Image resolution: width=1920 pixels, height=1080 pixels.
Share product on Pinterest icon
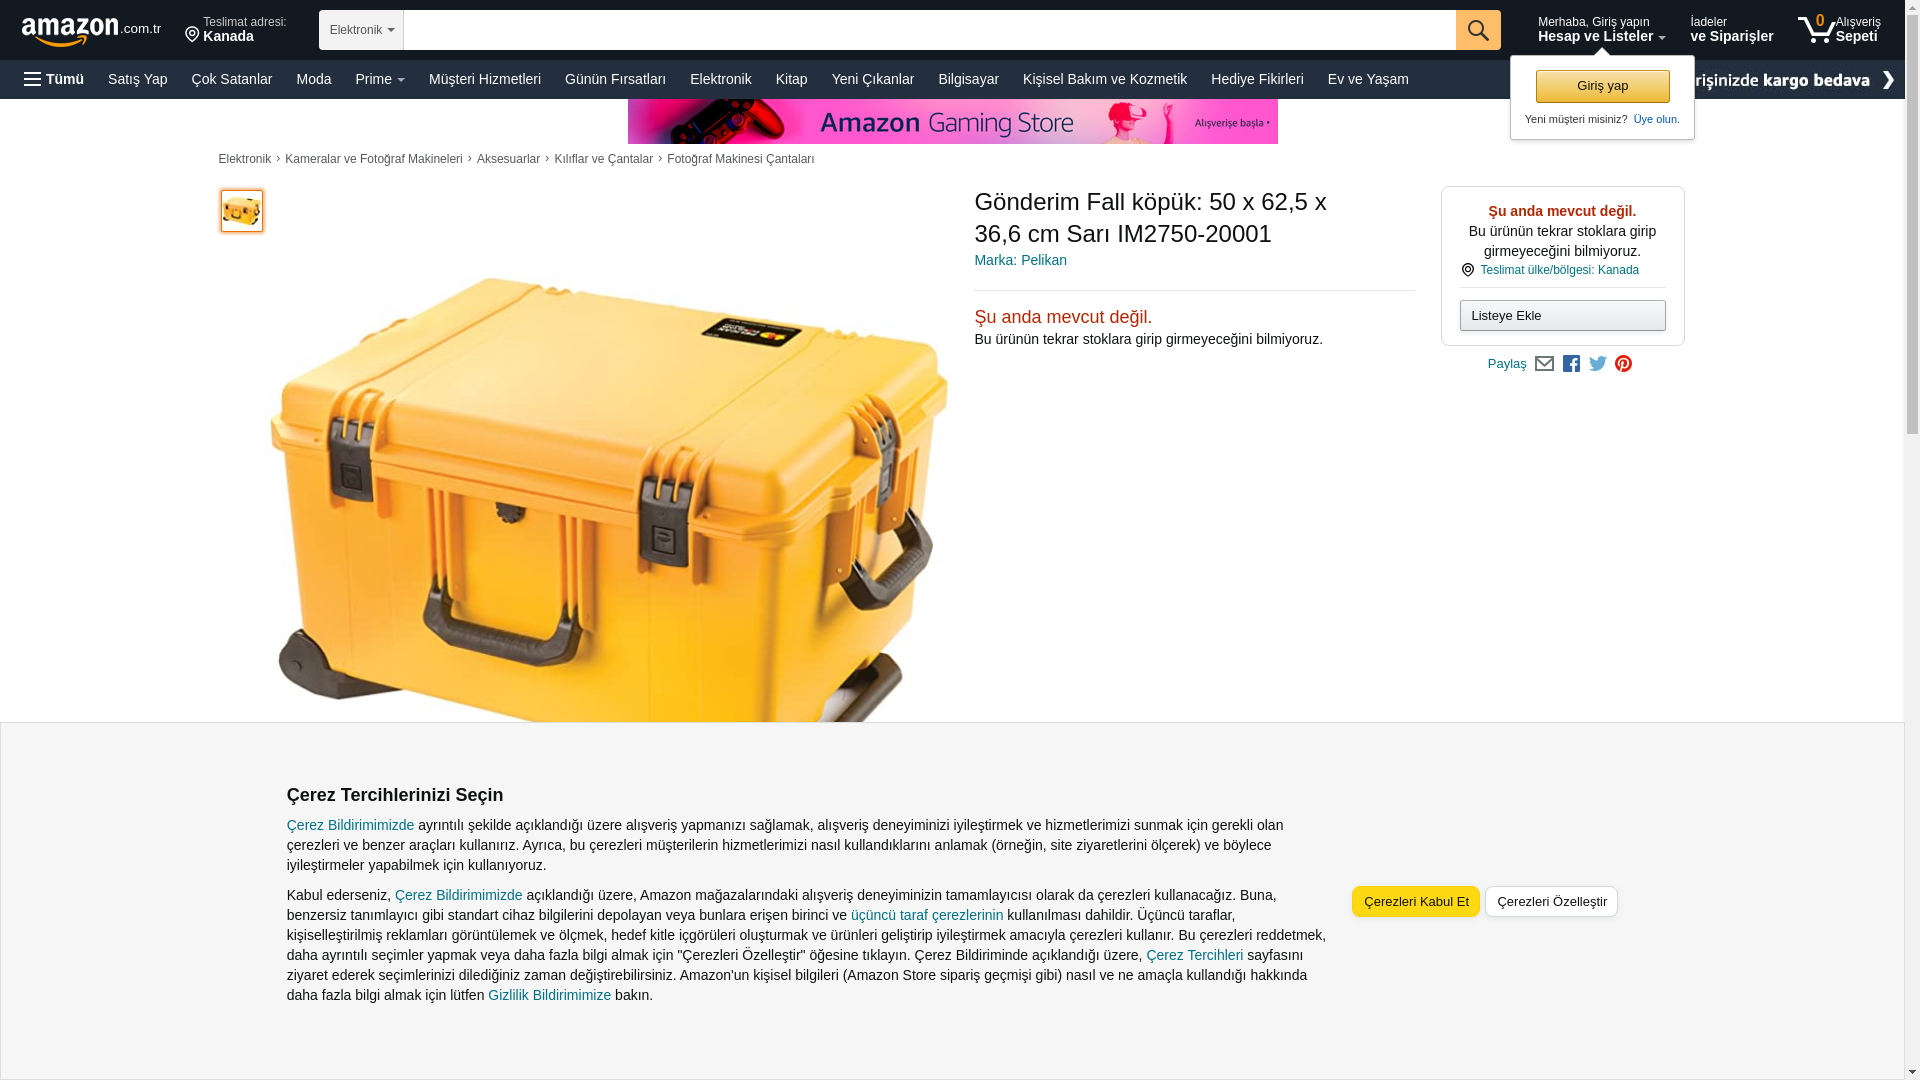1623,364
